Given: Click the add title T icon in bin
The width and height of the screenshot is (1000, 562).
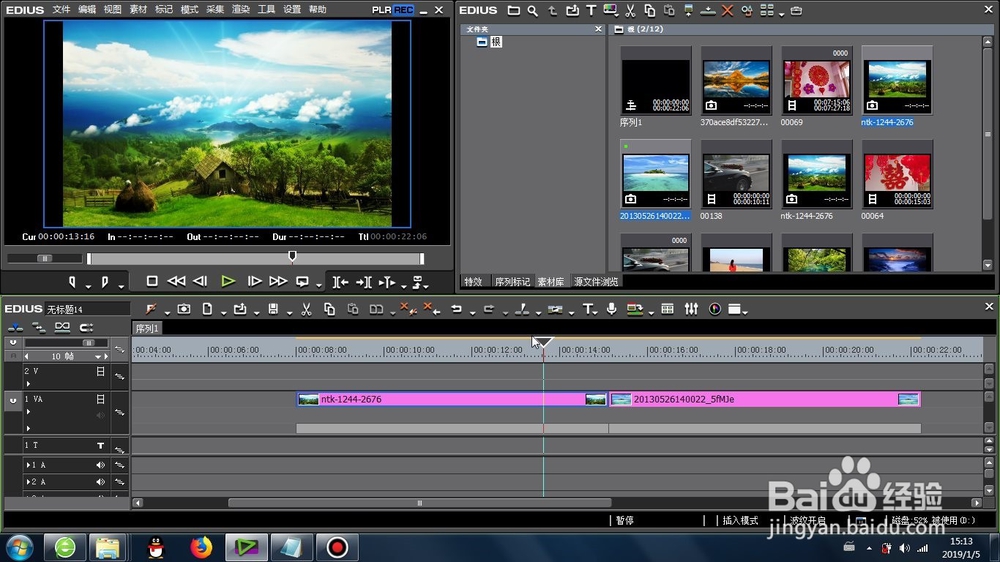Looking at the screenshot, I should tap(591, 10).
